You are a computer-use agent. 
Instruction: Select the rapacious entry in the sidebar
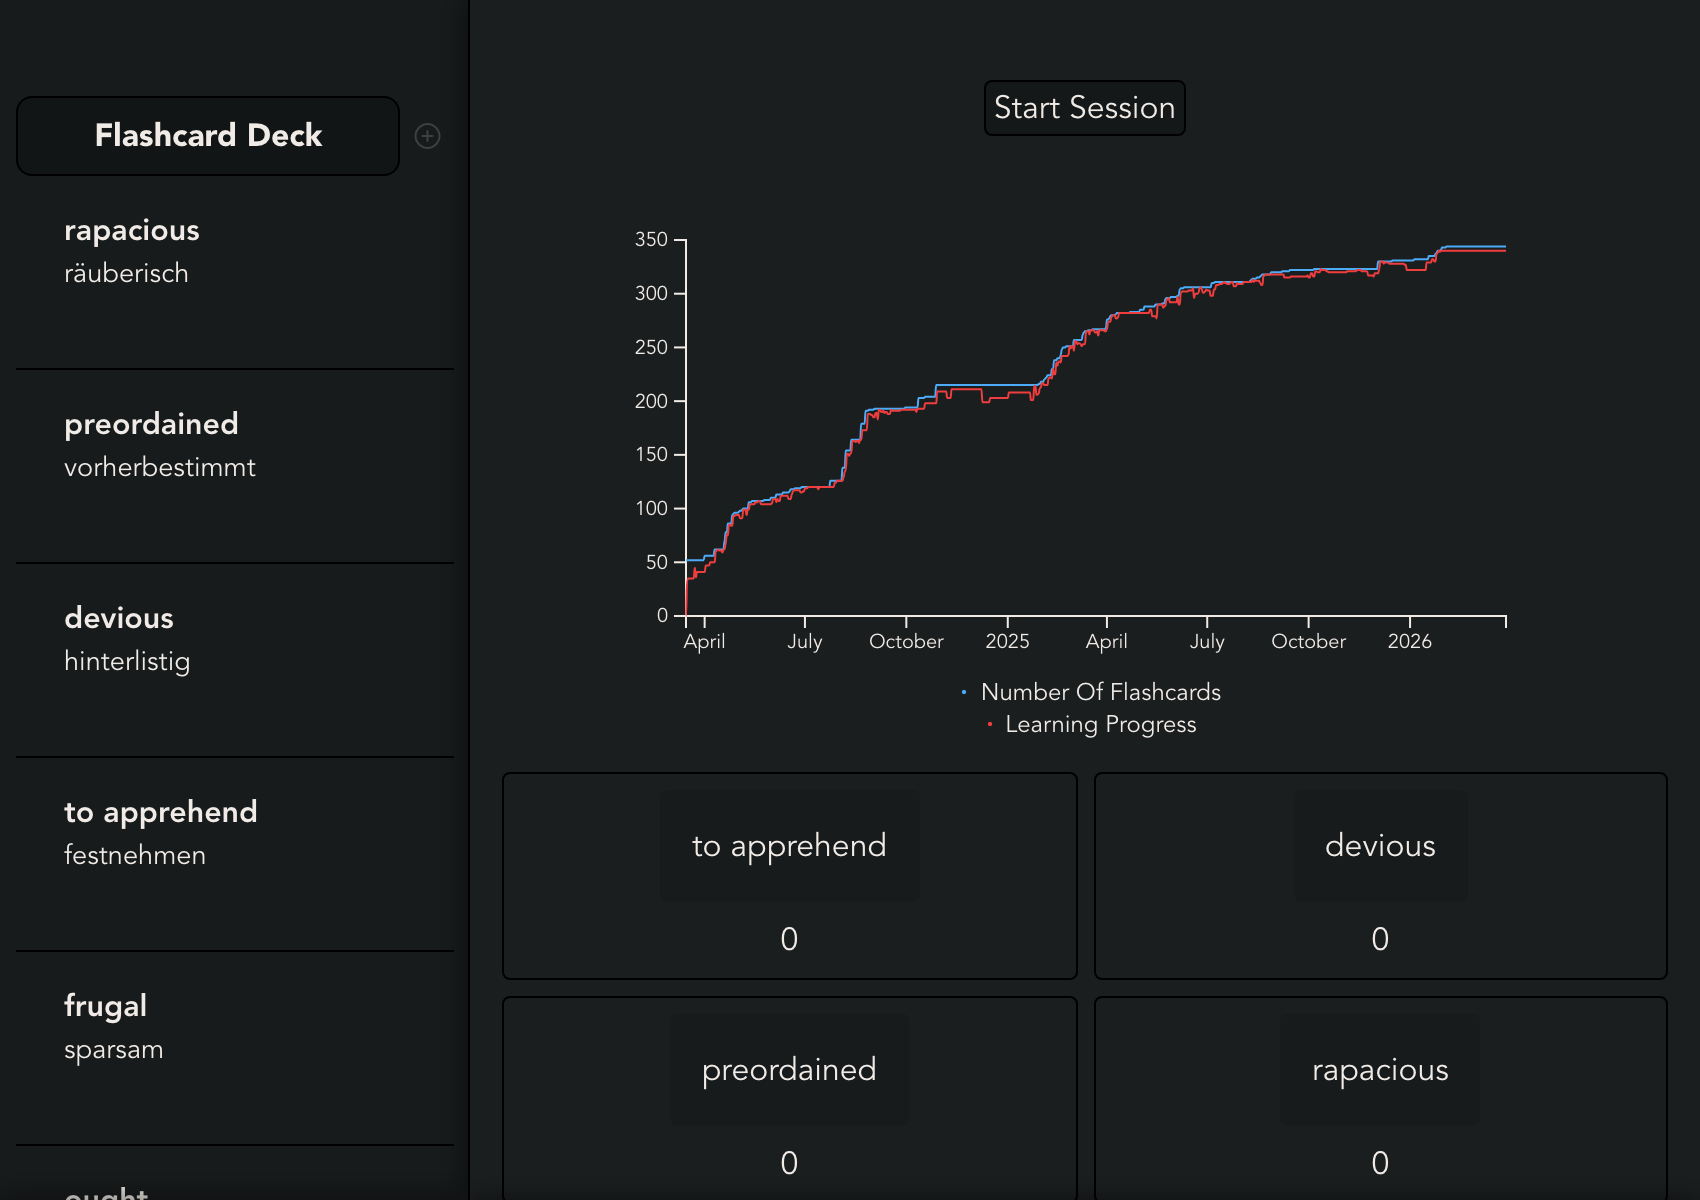pos(131,230)
